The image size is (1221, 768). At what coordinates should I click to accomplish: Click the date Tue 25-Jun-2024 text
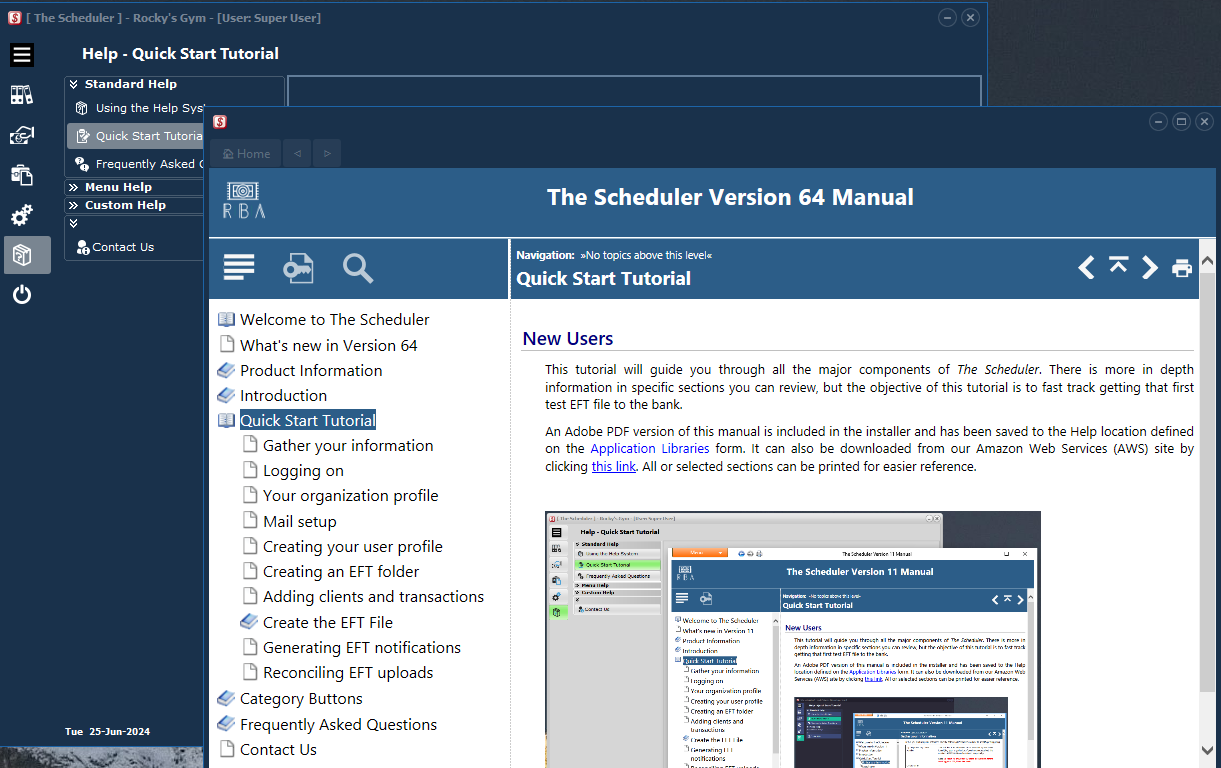coord(107,731)
